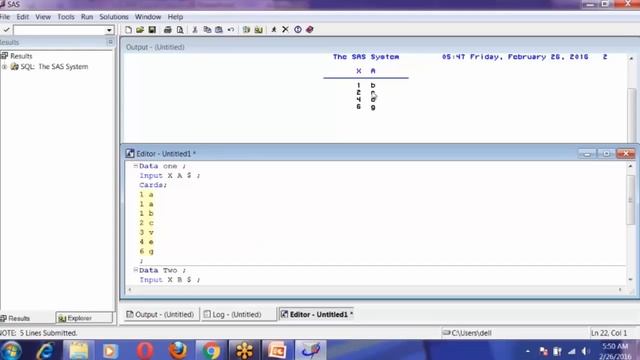
Task: Click the Cut scissors icon
Action: click(195, 30)
